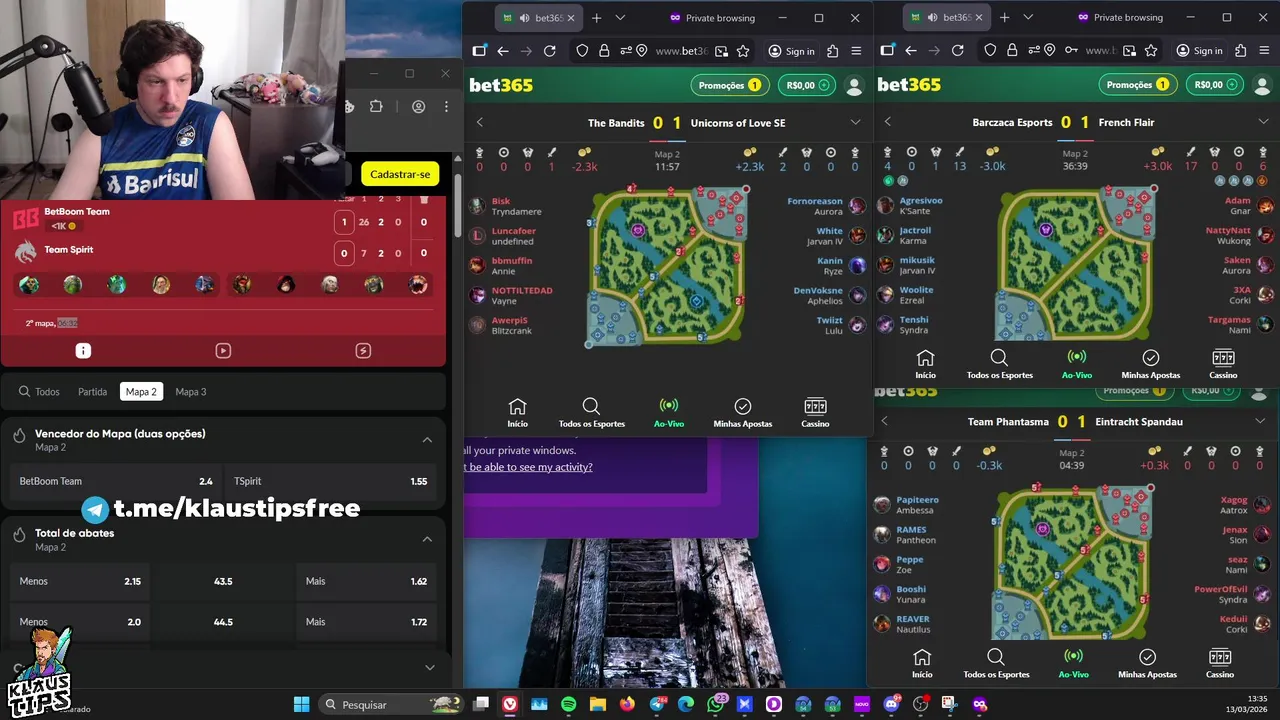Image resolution: width=1280 pixels, height=720 pixels.
Task: Expand The Bandits match dropdown chevron
Action: click(x=855, y=122)
